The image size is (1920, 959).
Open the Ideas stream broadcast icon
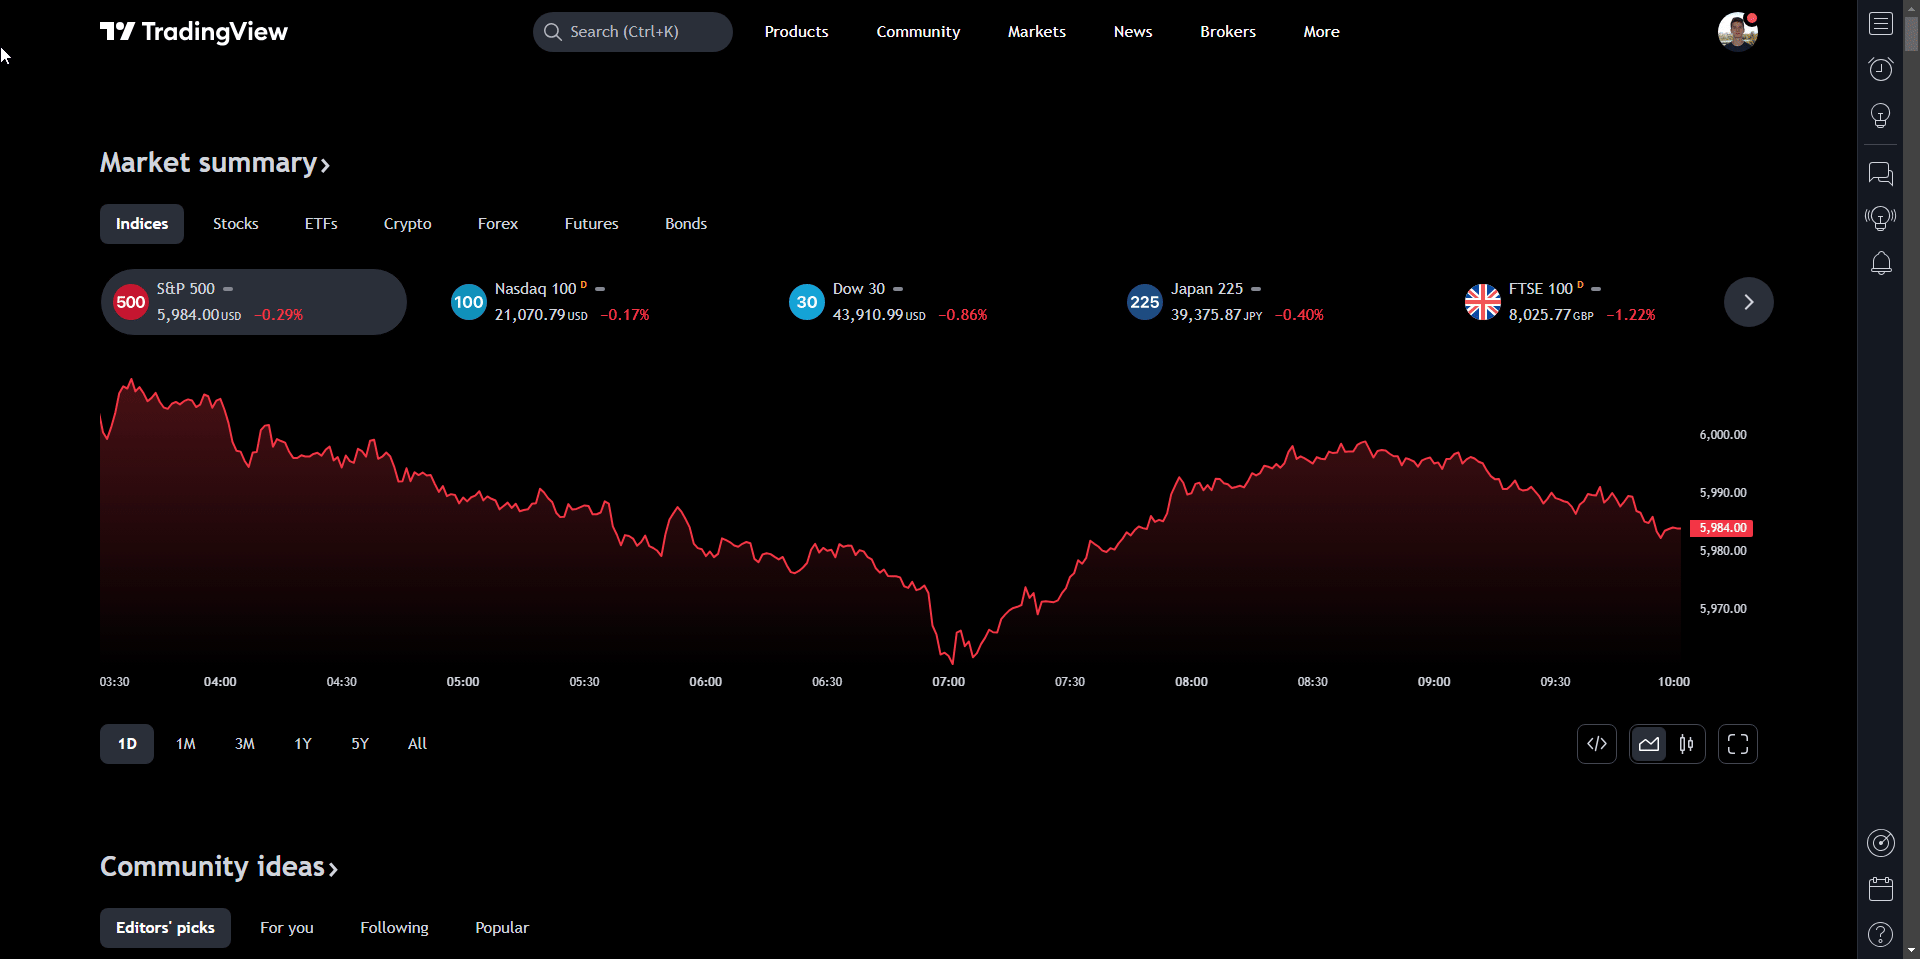click(1881, 218)
